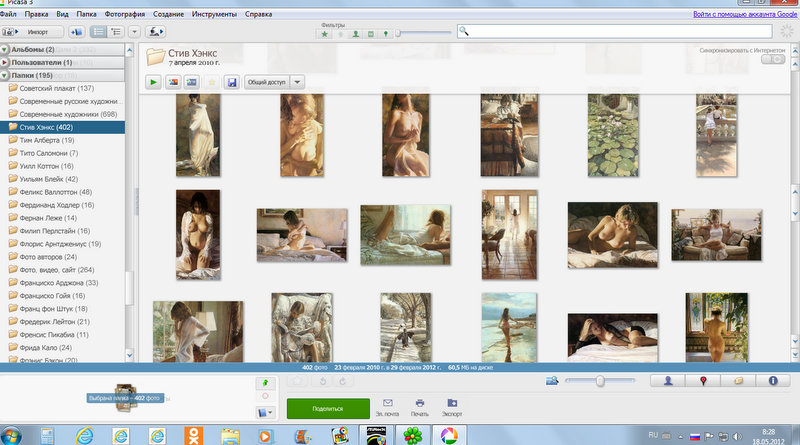Open the Вид menu
This screenshot has height=445, width=800.
(x=63, y=14)
